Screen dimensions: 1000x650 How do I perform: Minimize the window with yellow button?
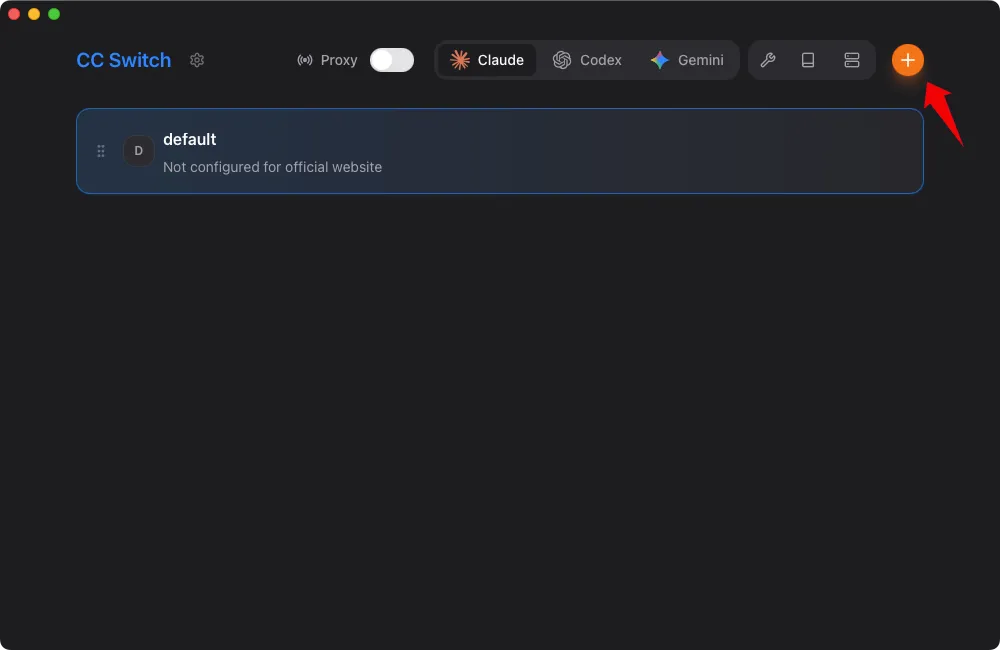coord(34,14)
